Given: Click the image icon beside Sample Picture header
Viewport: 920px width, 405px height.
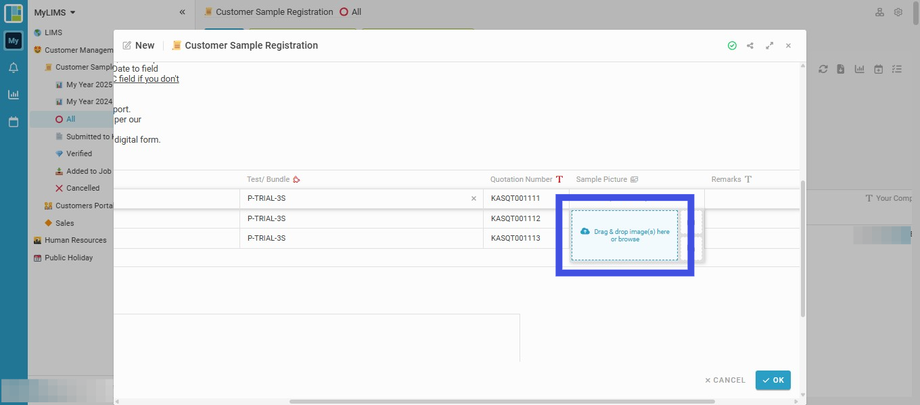Looking at the screenshot, I should (634, 179).
